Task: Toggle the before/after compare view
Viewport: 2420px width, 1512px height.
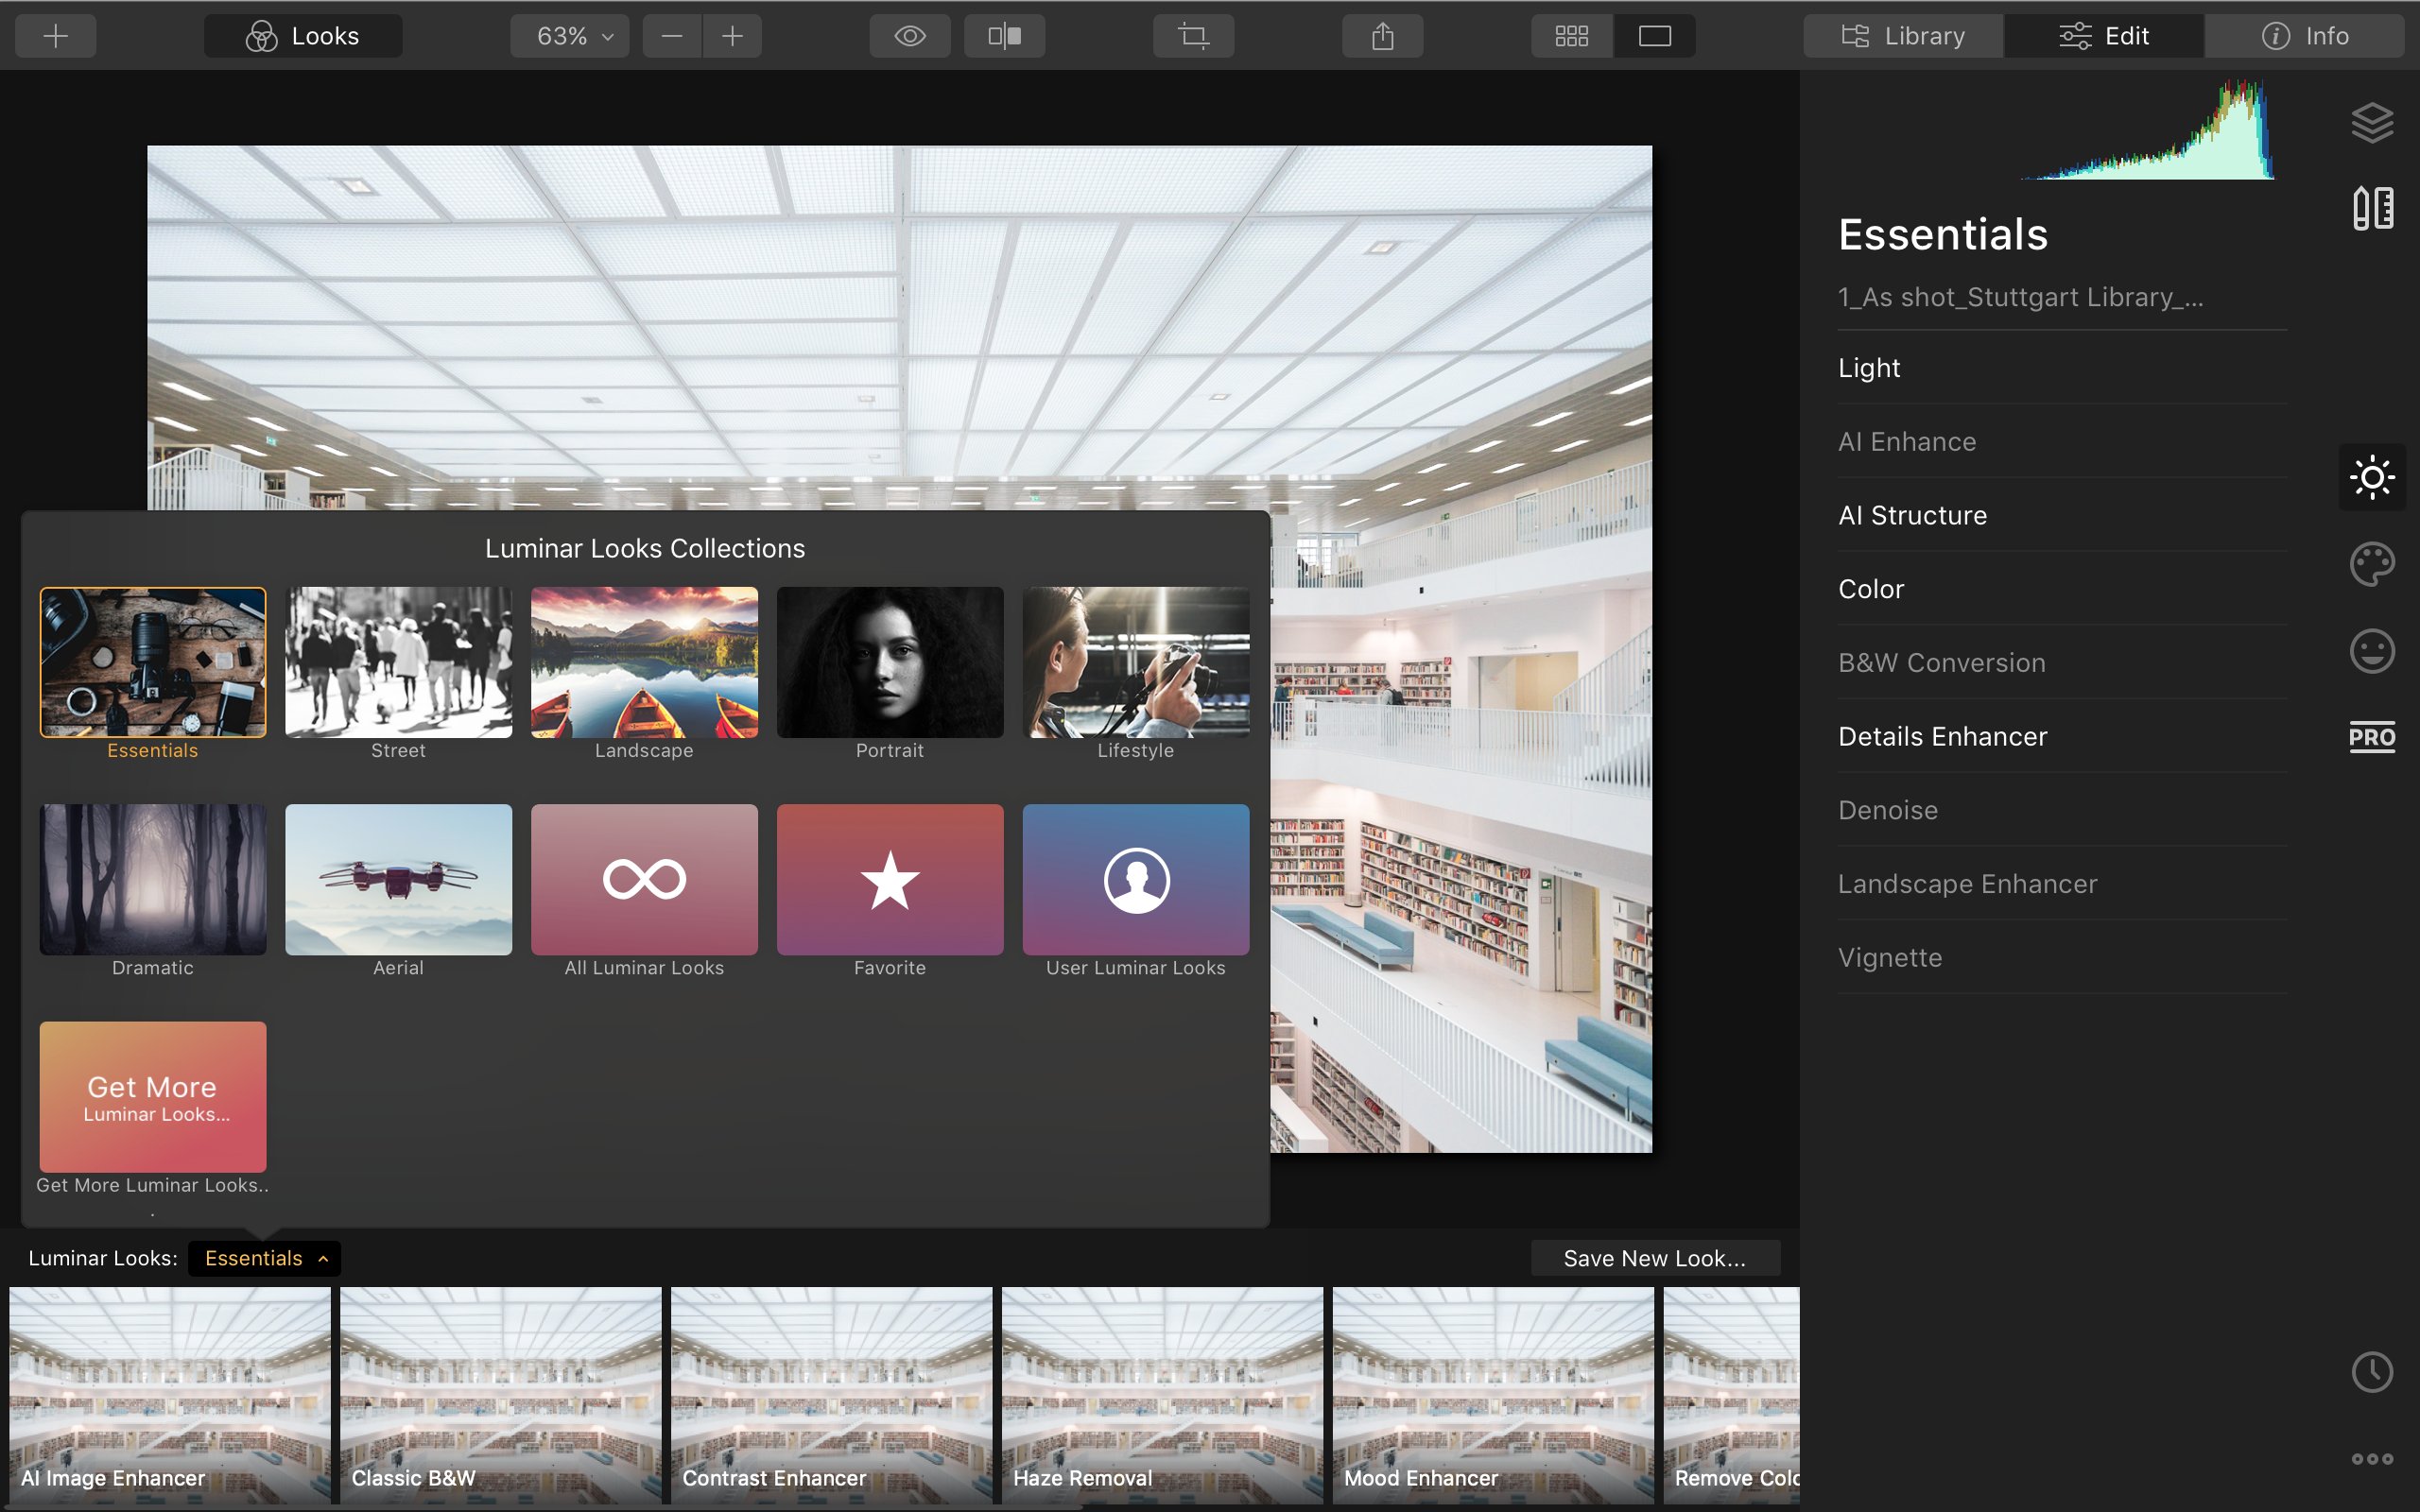Action: point(1004,36)
